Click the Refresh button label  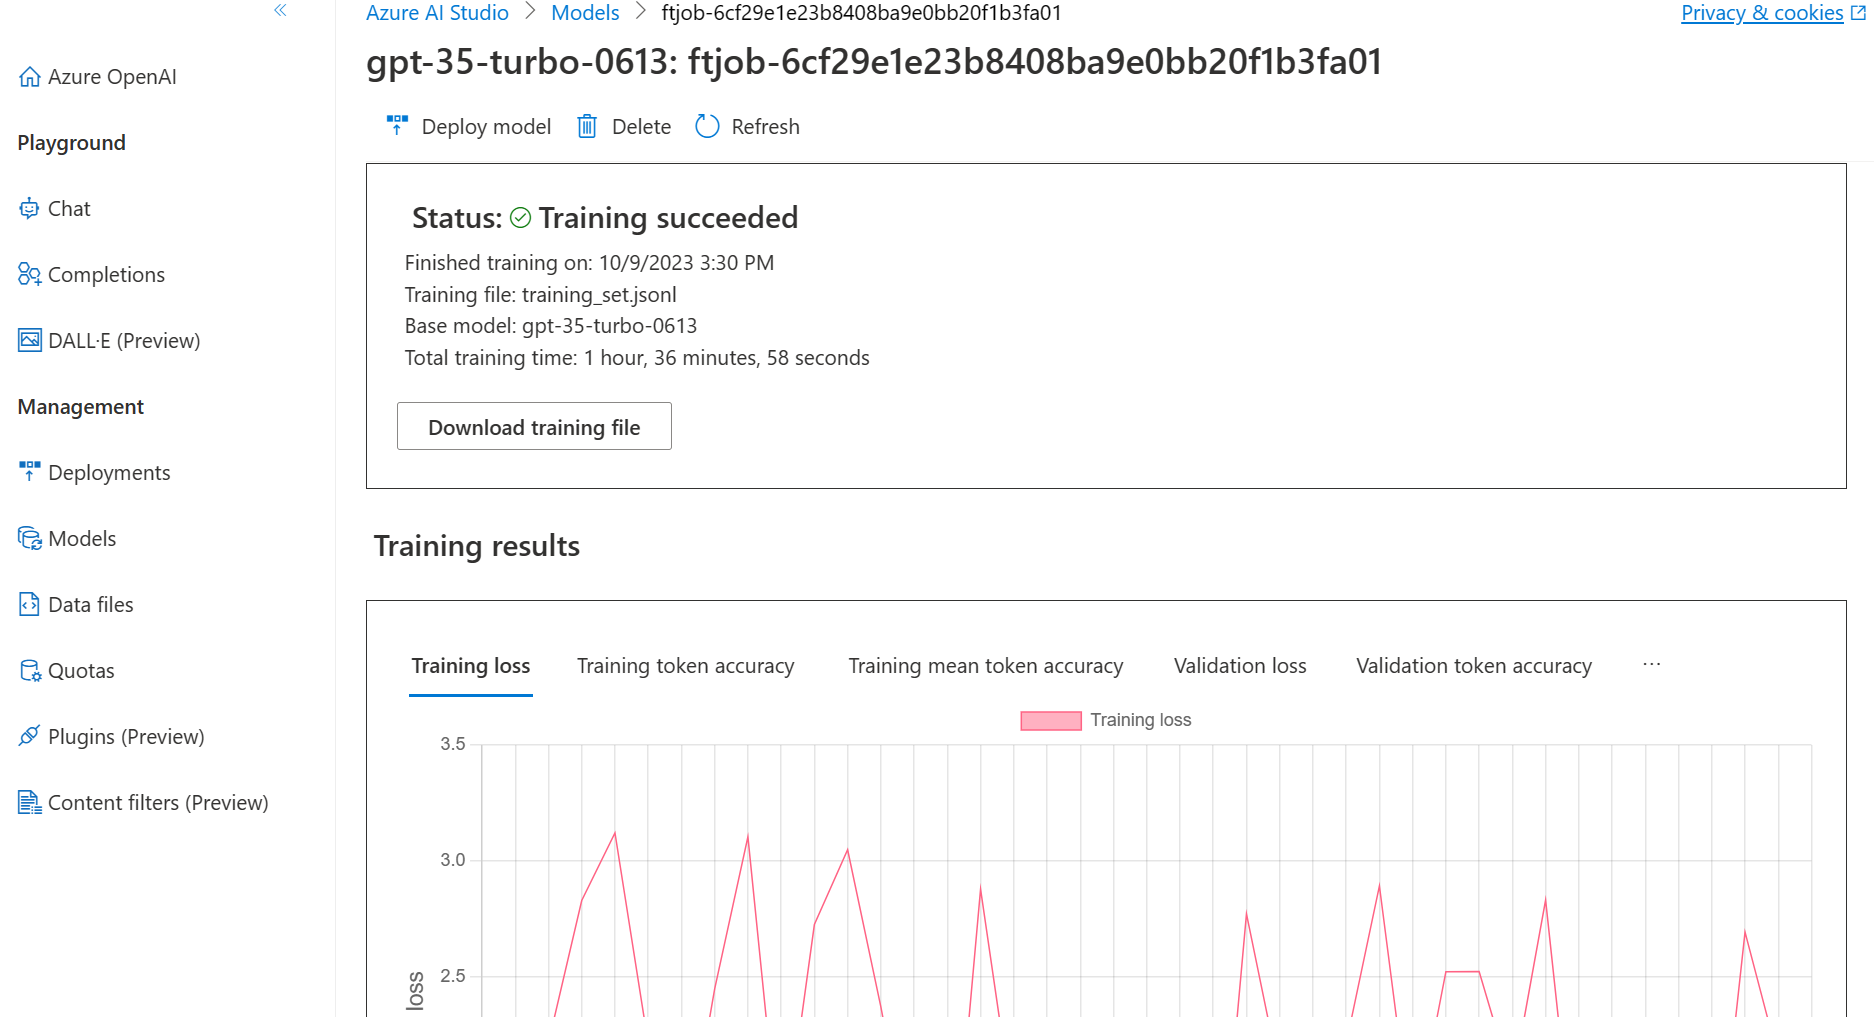click(765, 127)
